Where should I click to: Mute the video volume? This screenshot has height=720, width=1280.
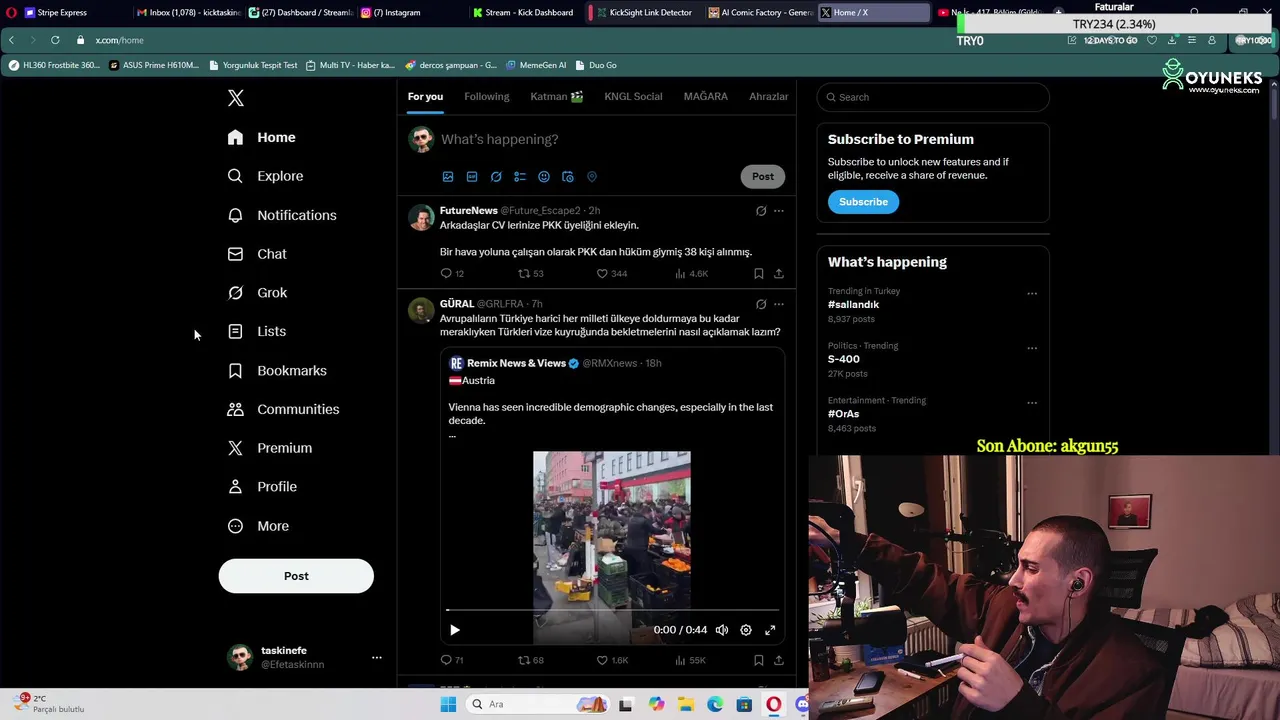[722, 630]
